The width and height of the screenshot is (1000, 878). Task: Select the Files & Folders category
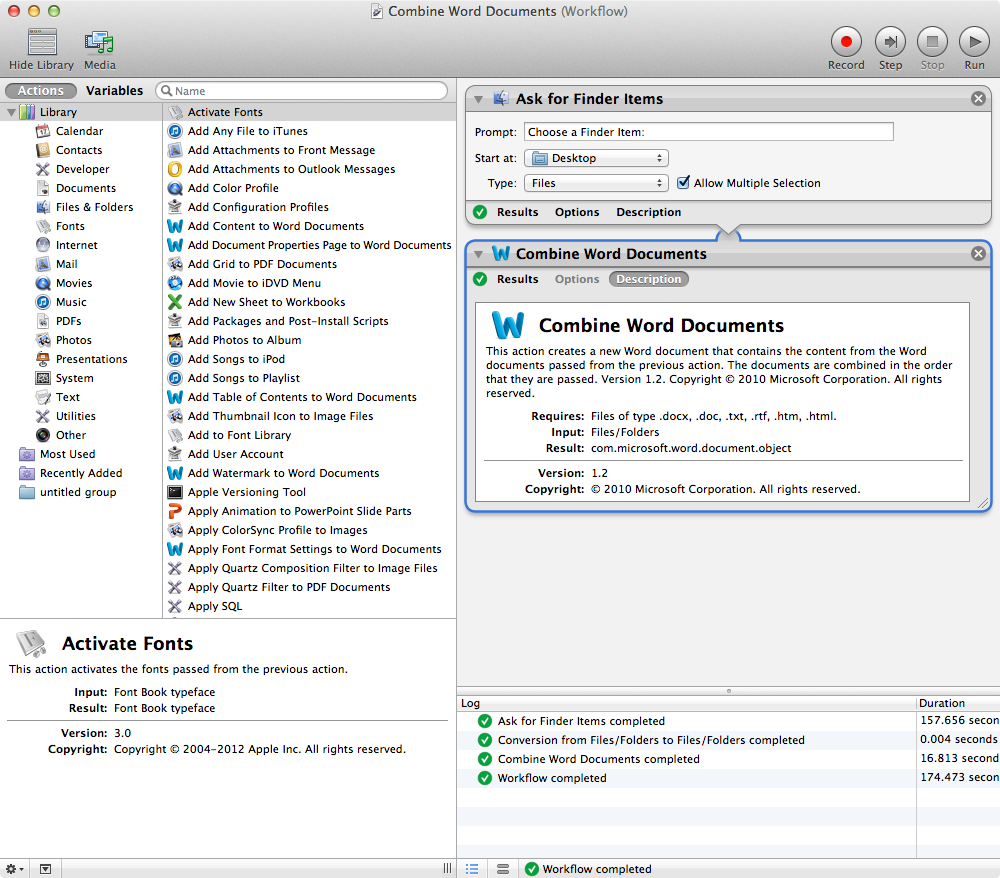click(x=94, y=207)
